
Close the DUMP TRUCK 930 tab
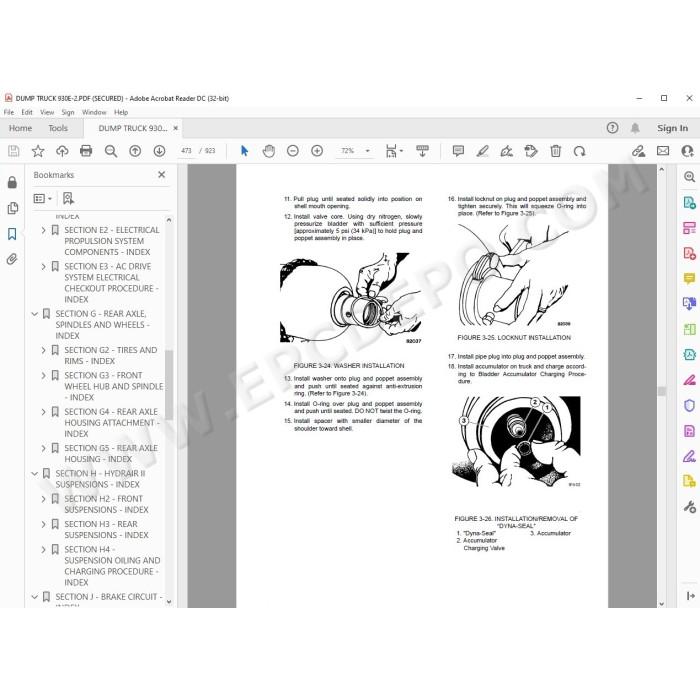[x=175, y=128]
